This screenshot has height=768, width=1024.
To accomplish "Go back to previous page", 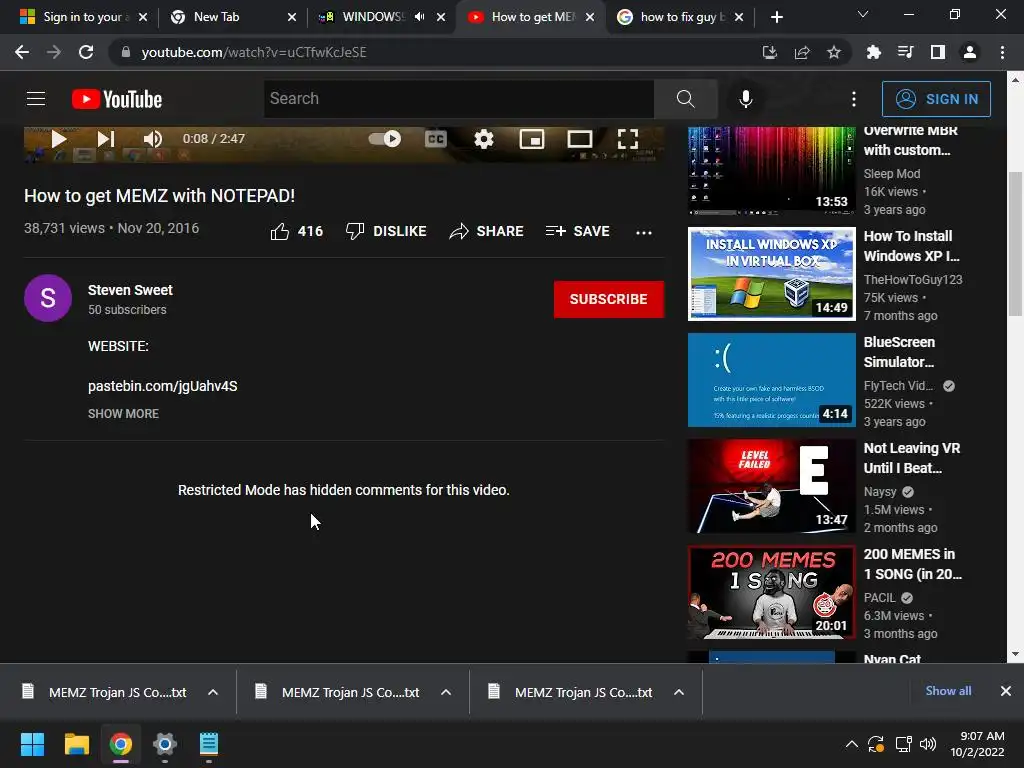I will pyautogui.click(x=22, y=52).
